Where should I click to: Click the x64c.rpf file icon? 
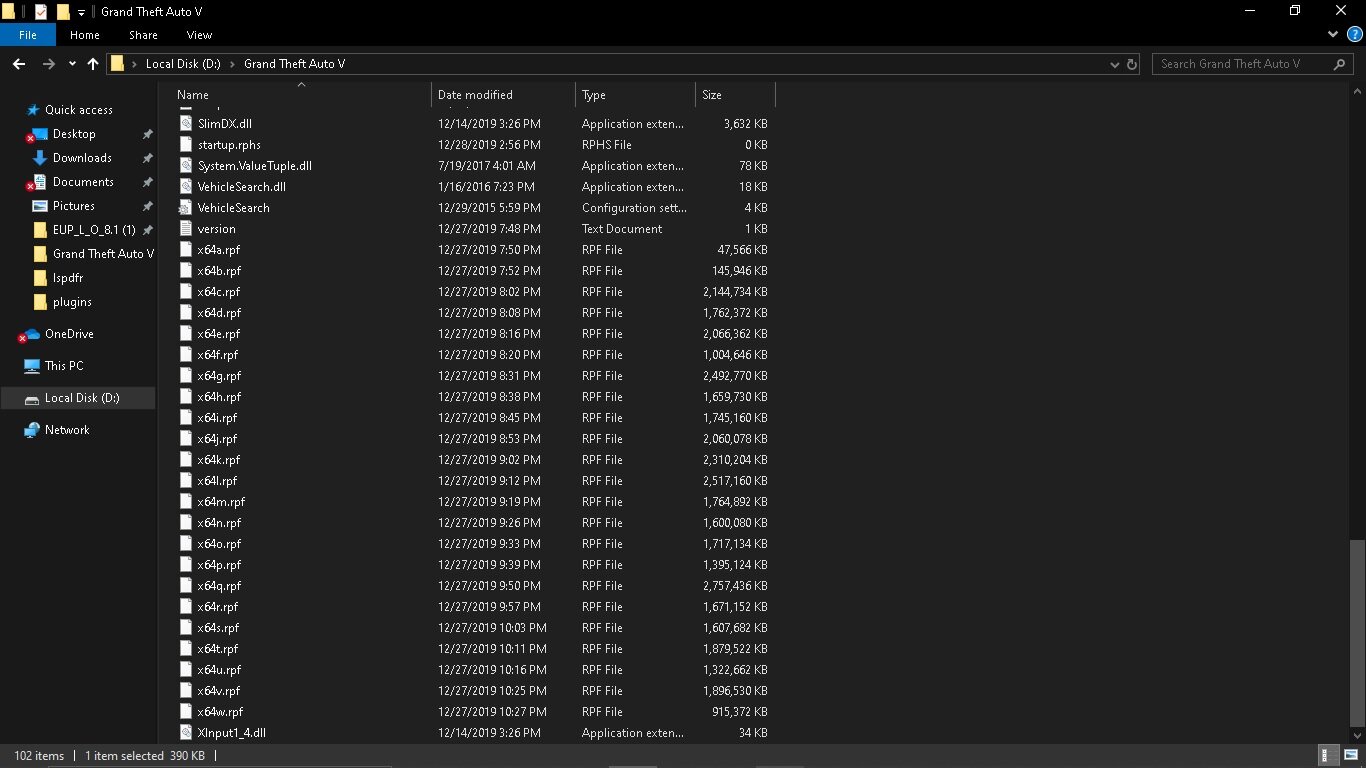pos(186,292)
